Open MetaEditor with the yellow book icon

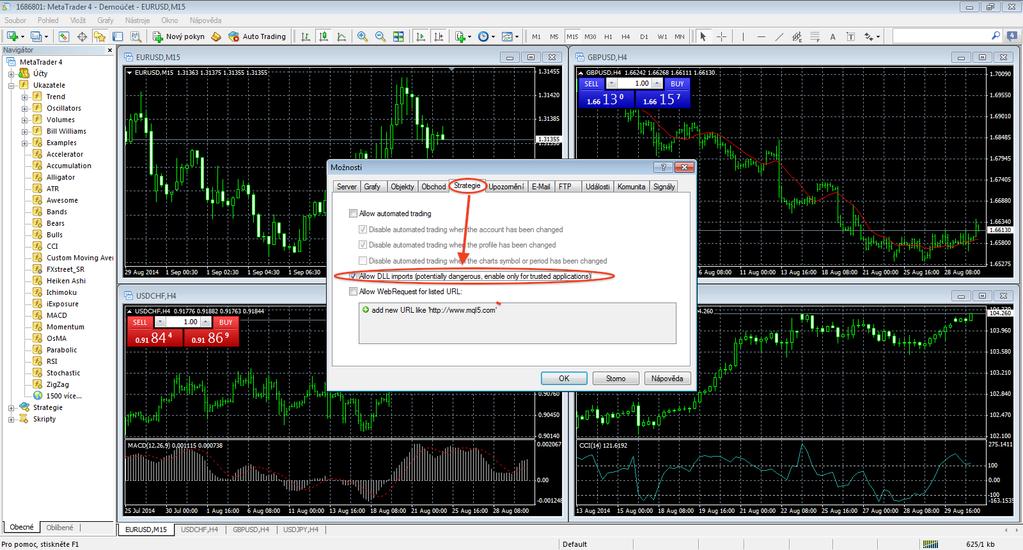point(216,37)
